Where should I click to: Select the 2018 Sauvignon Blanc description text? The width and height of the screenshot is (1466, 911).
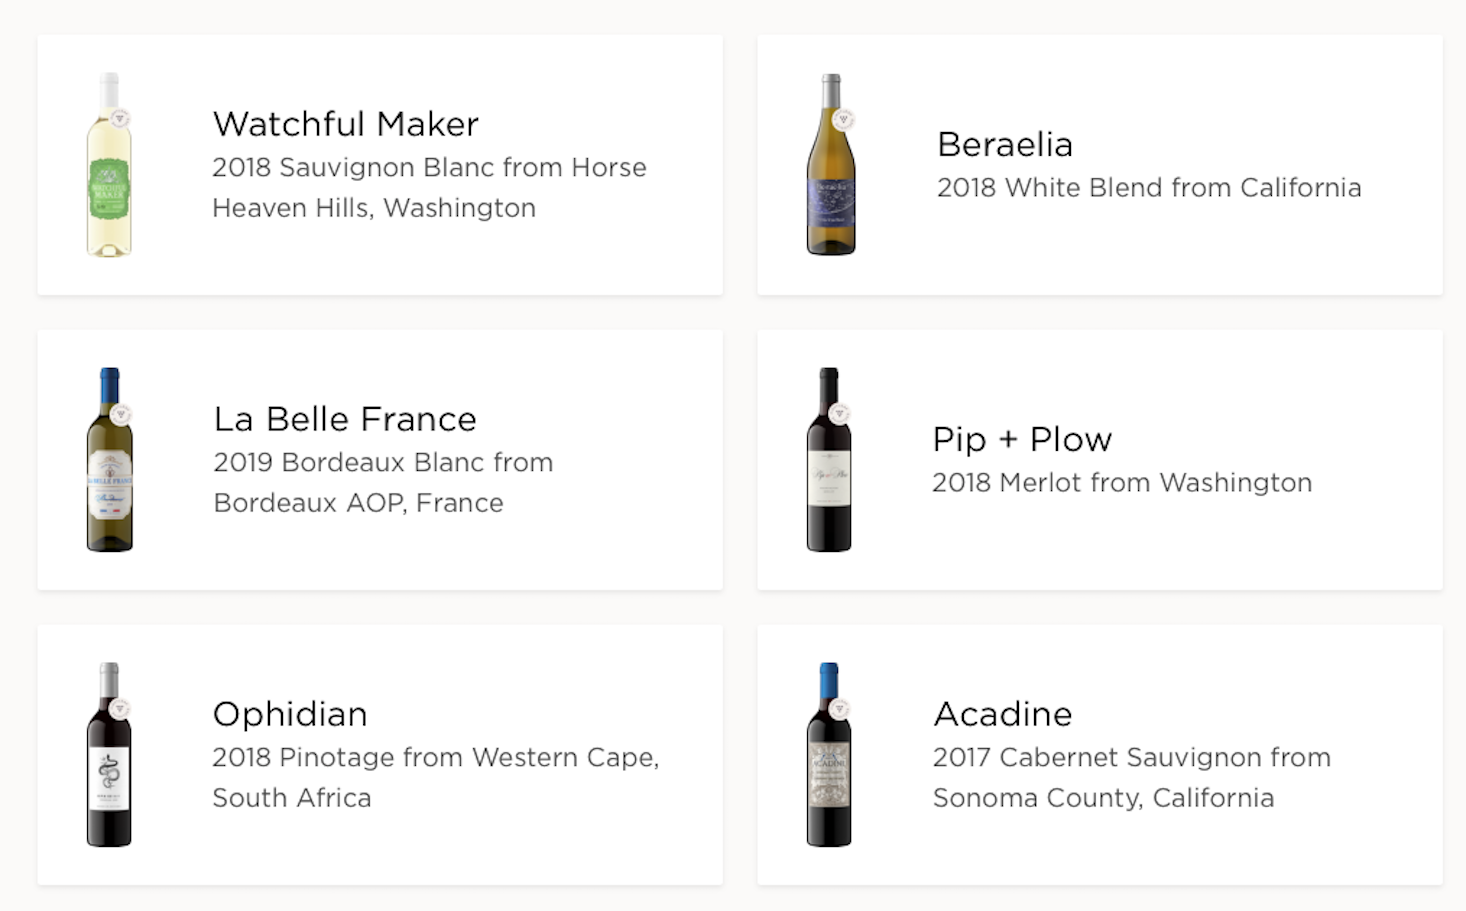[429, 187]
